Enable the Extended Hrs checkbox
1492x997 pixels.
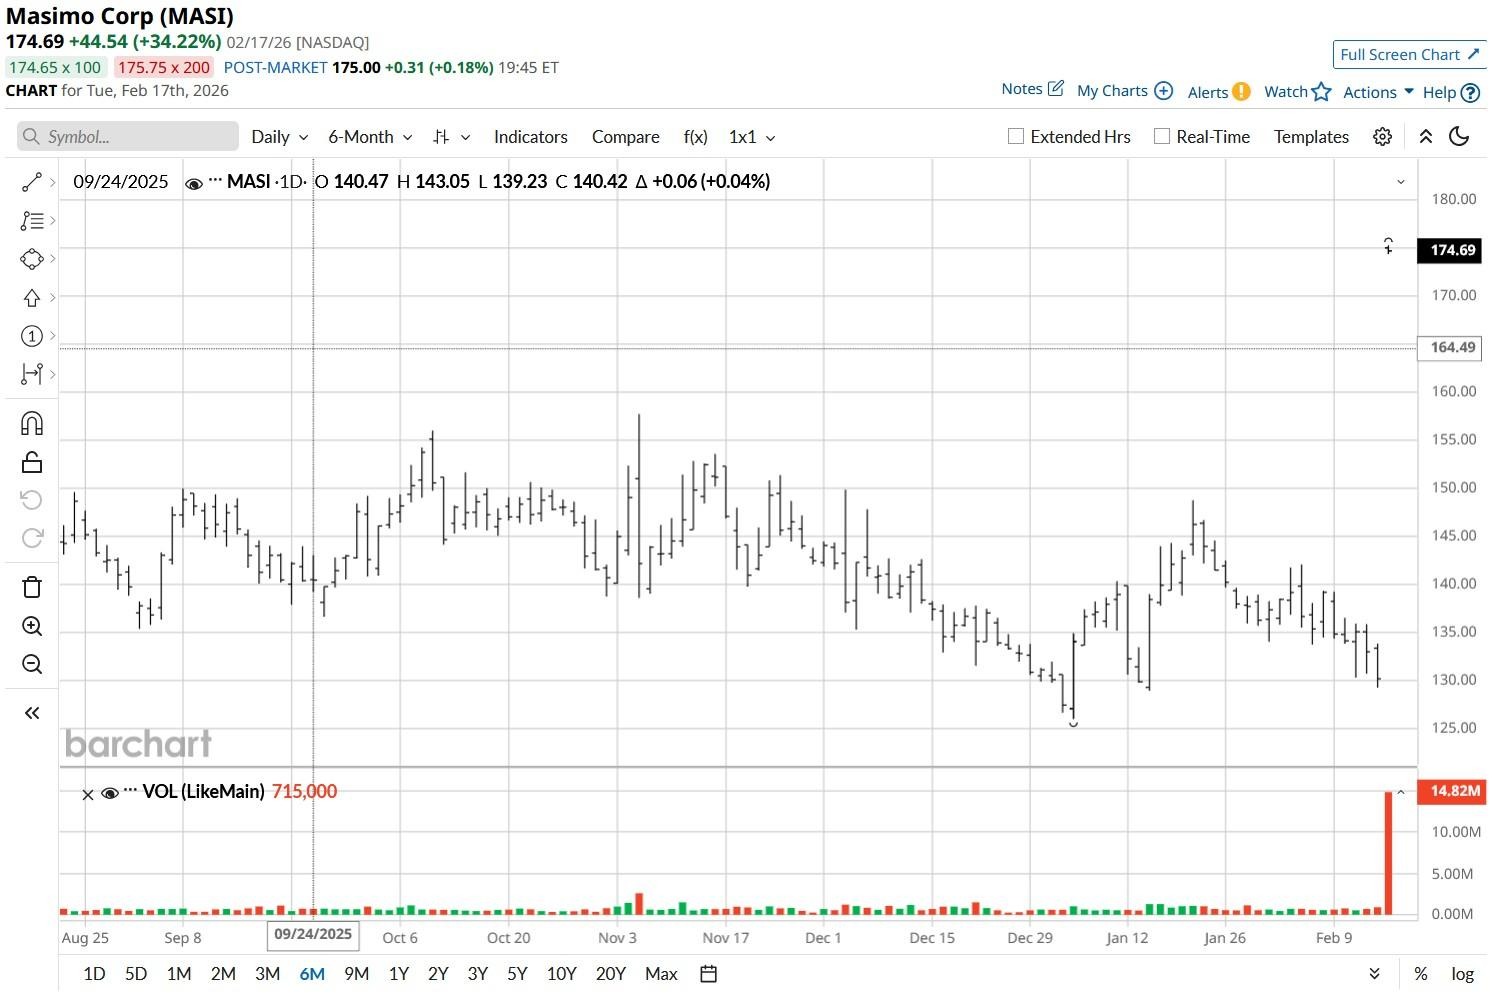click(1016, 137)
